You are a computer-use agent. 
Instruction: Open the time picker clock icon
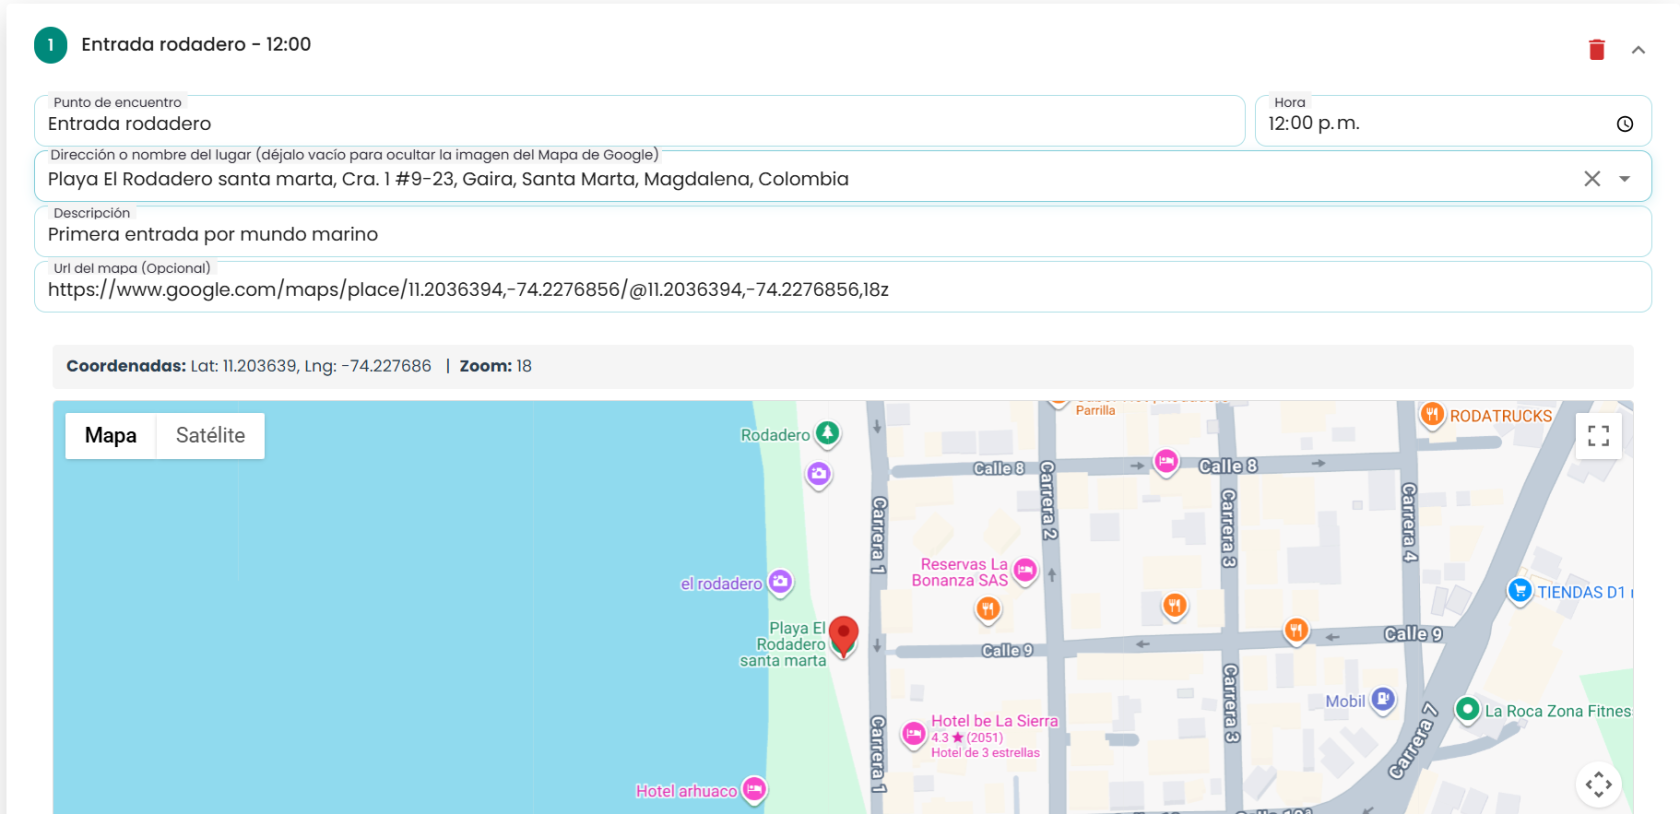click(x=1625, y=124)
